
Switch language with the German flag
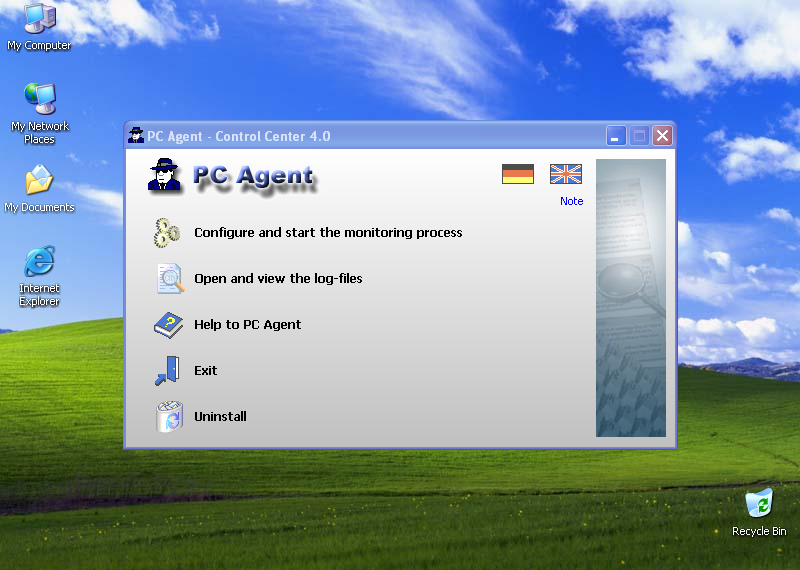click(x=518, y=174)
